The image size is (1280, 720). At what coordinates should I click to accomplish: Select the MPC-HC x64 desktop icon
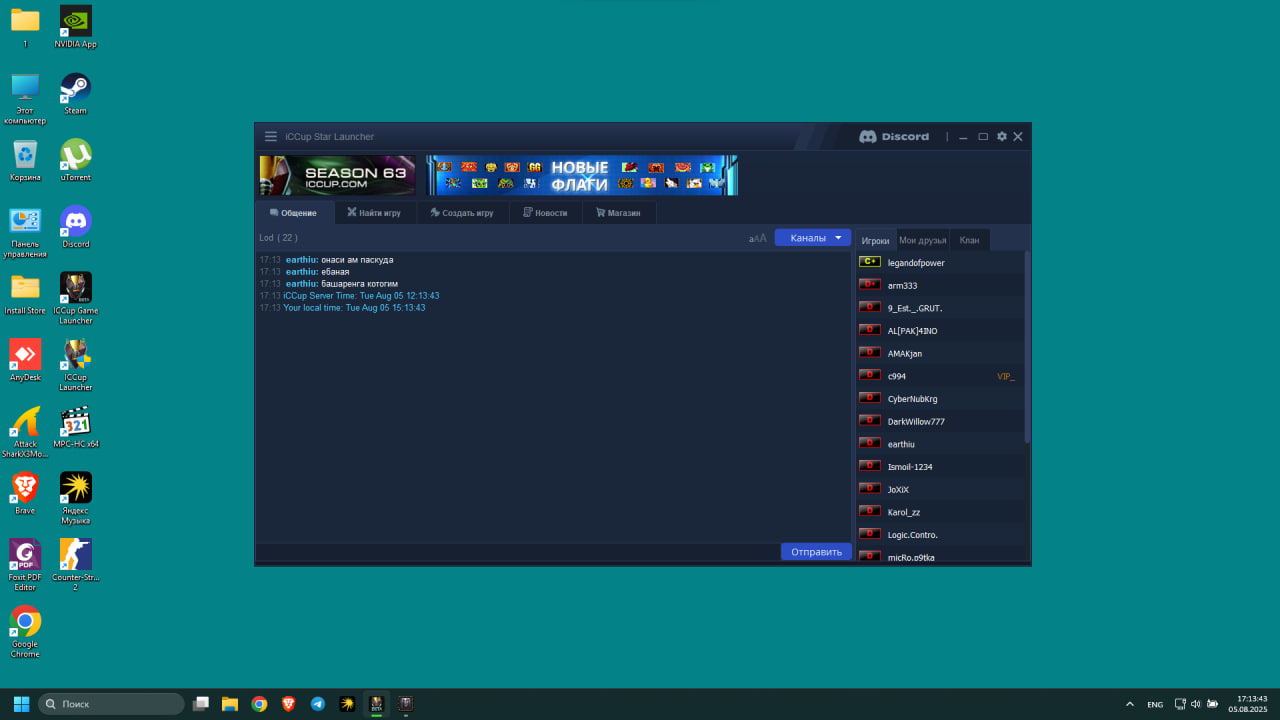click(x=76, y=427)
